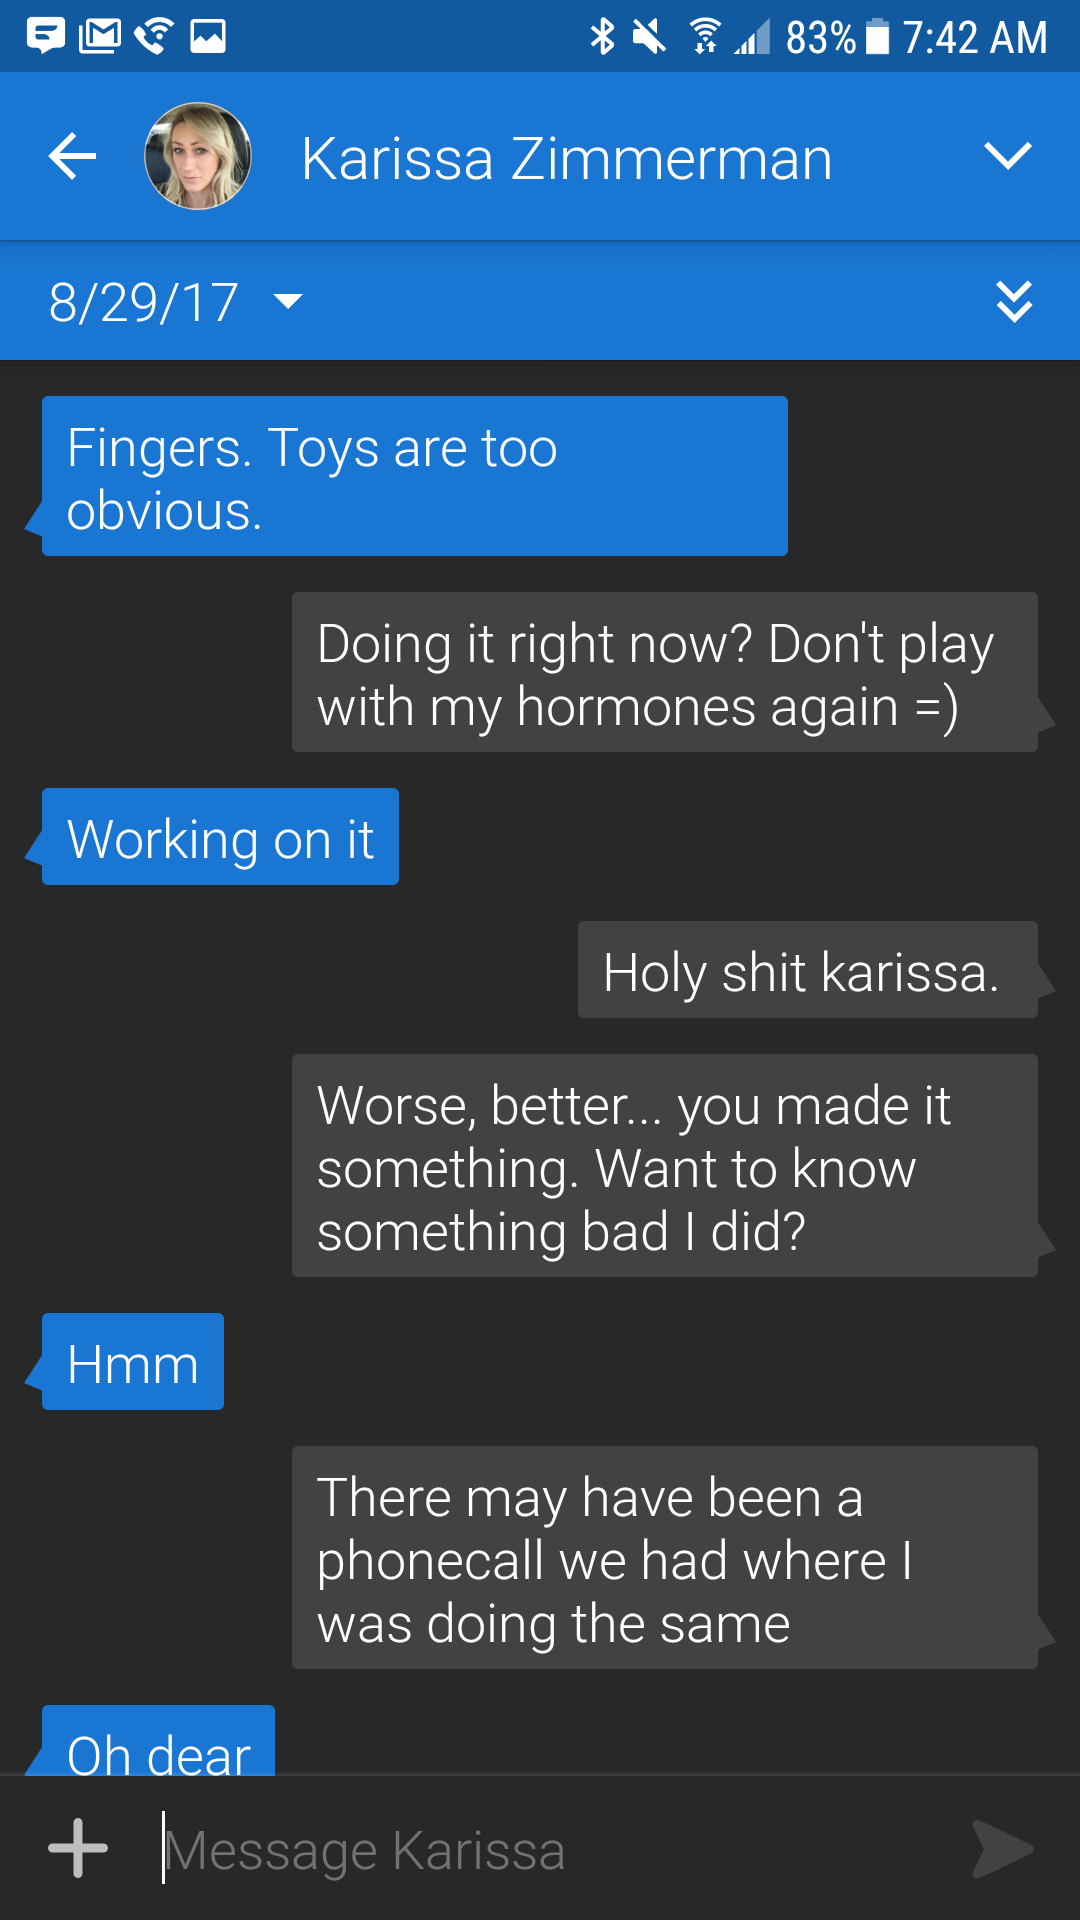Open Karissa Zimmerman's profile photo

point(198,156)
